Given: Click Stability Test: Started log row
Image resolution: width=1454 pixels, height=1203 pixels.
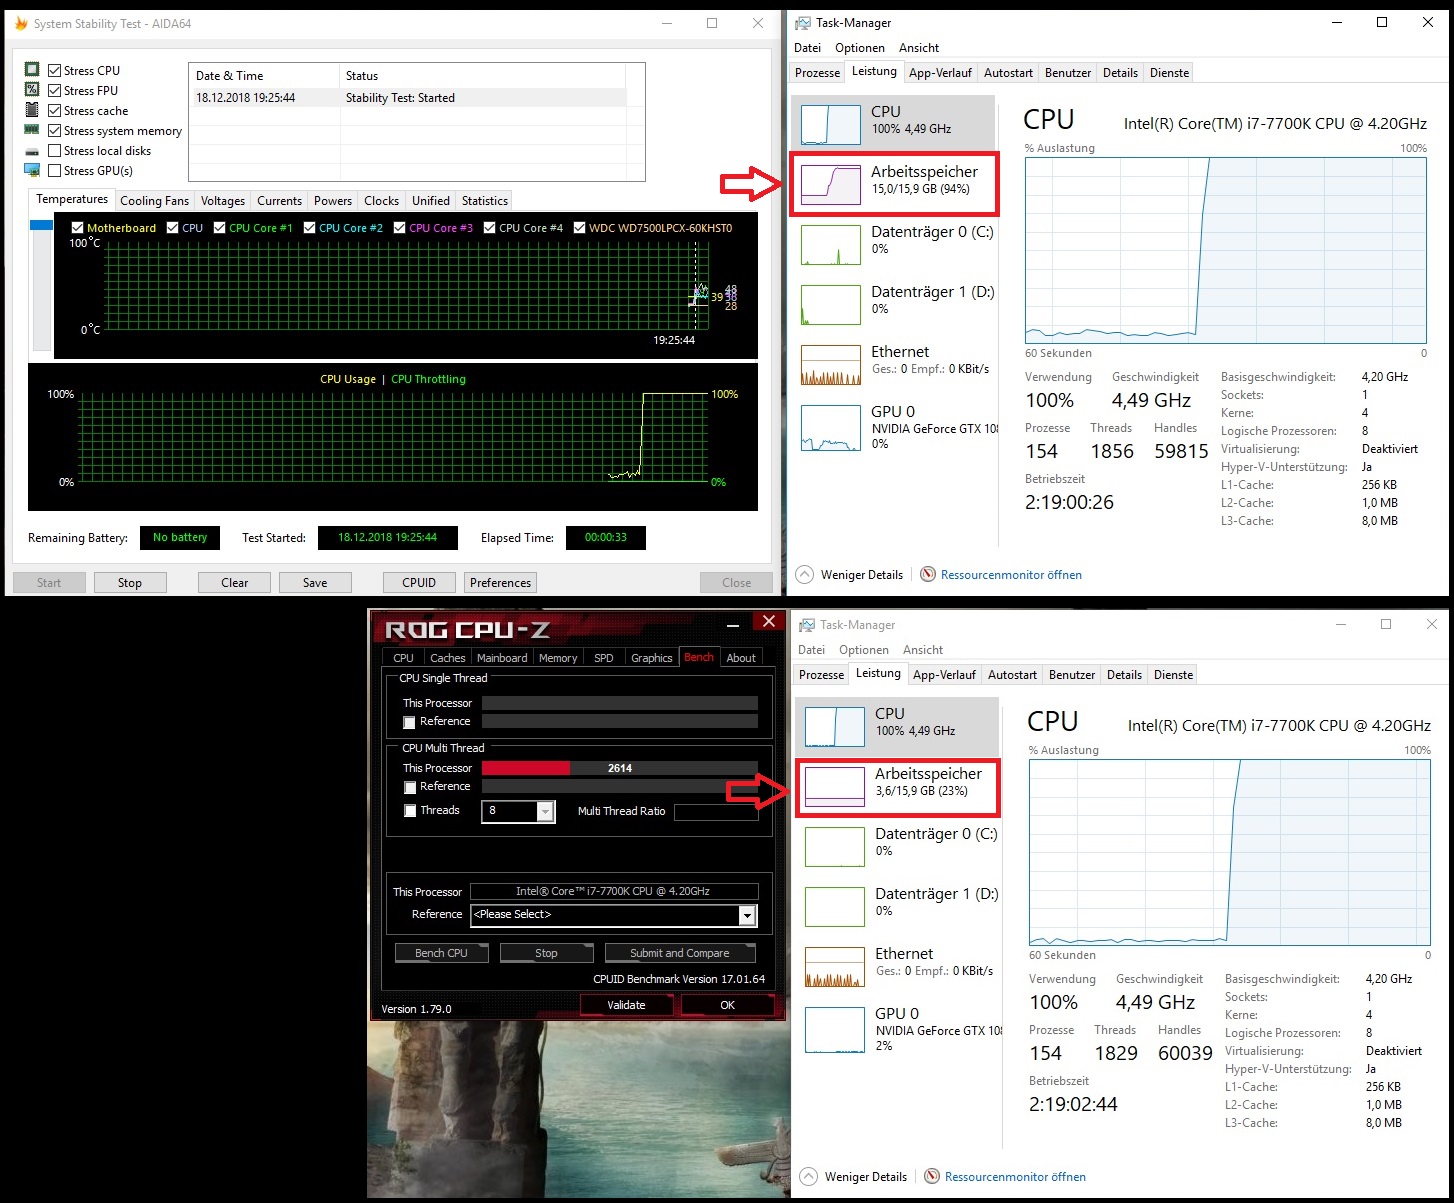Looking at the screenshot, I should [x=407, y=98].
